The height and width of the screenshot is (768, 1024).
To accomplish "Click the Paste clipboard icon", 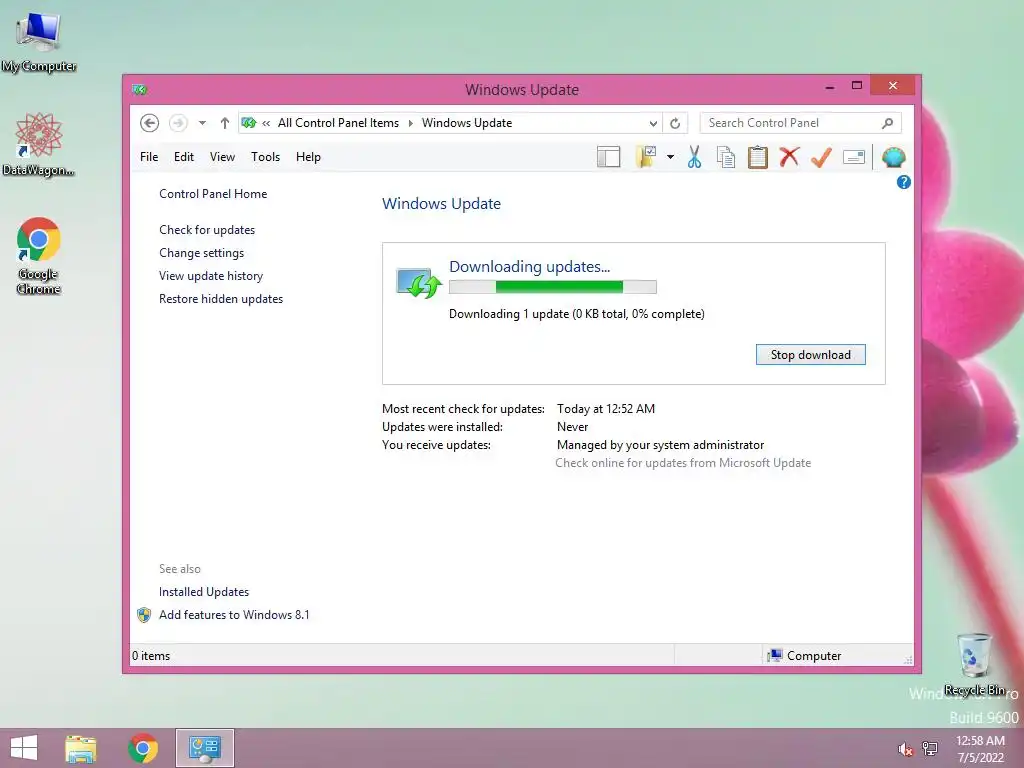I will point(758,157).
